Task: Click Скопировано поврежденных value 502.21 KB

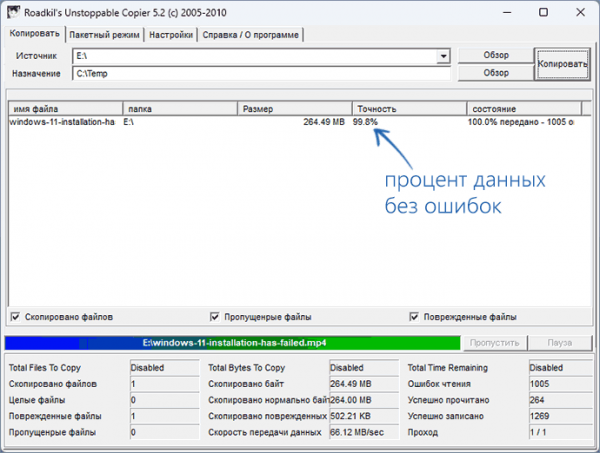Action: [x=364, y=416]
